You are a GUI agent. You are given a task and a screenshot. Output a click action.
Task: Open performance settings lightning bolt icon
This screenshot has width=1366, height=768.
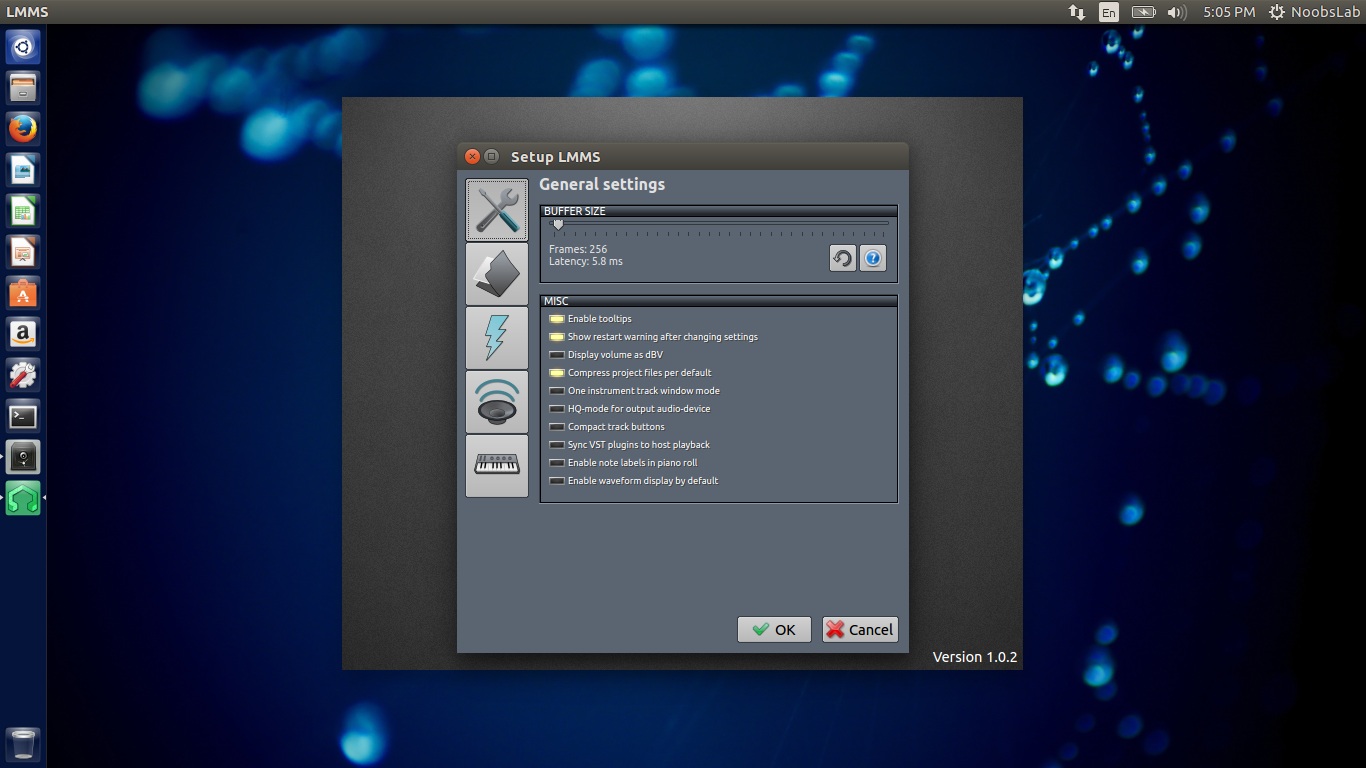pyautogui.click(x=497, y=338)
